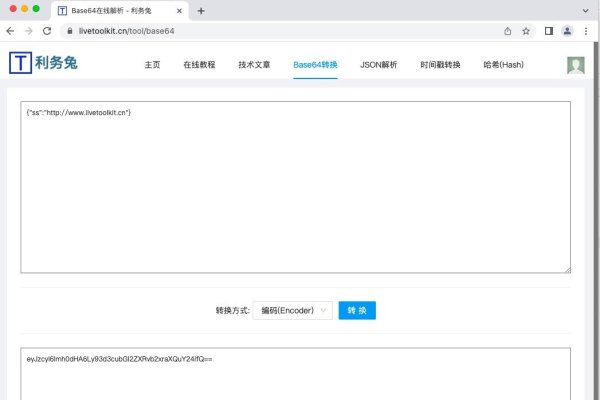
Task: Close the Base64在线解析 tab
Action: click(179, 11)
